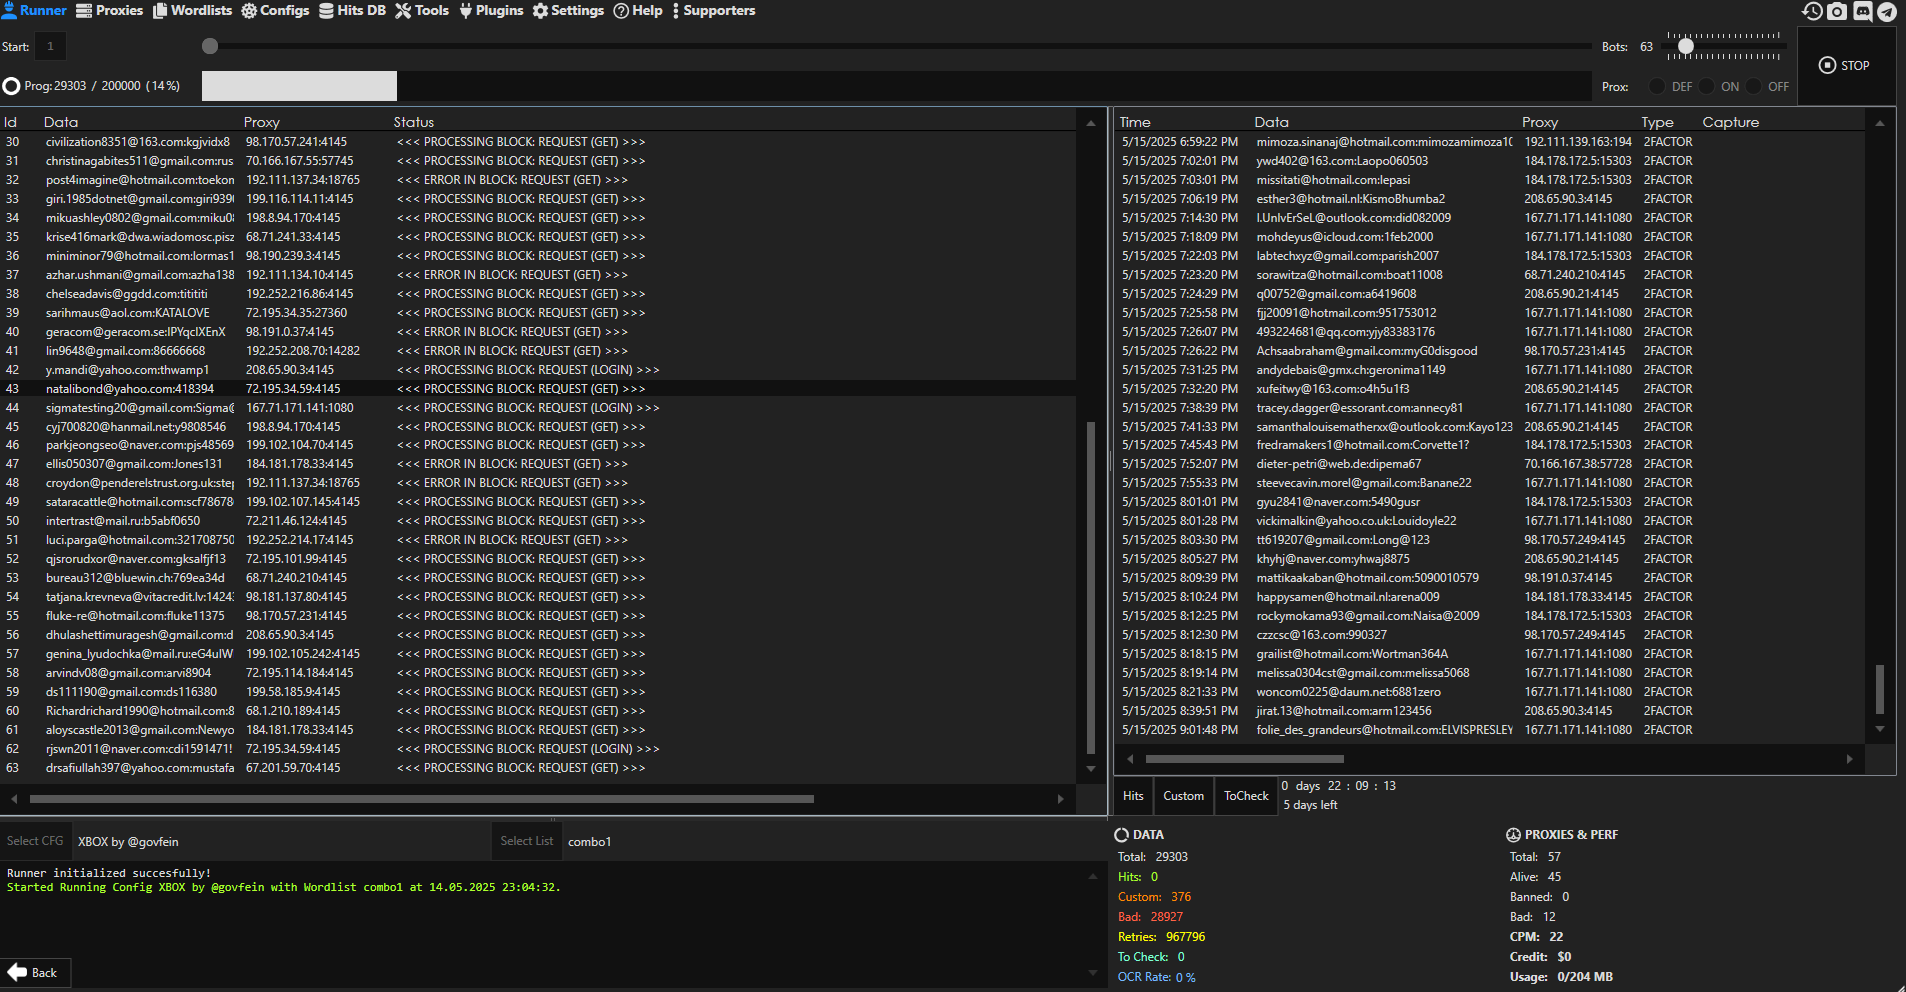The height and width of the screenshot is (992, 1906).
Task: Click the Settings gear icon
Action: click(541, 11)
